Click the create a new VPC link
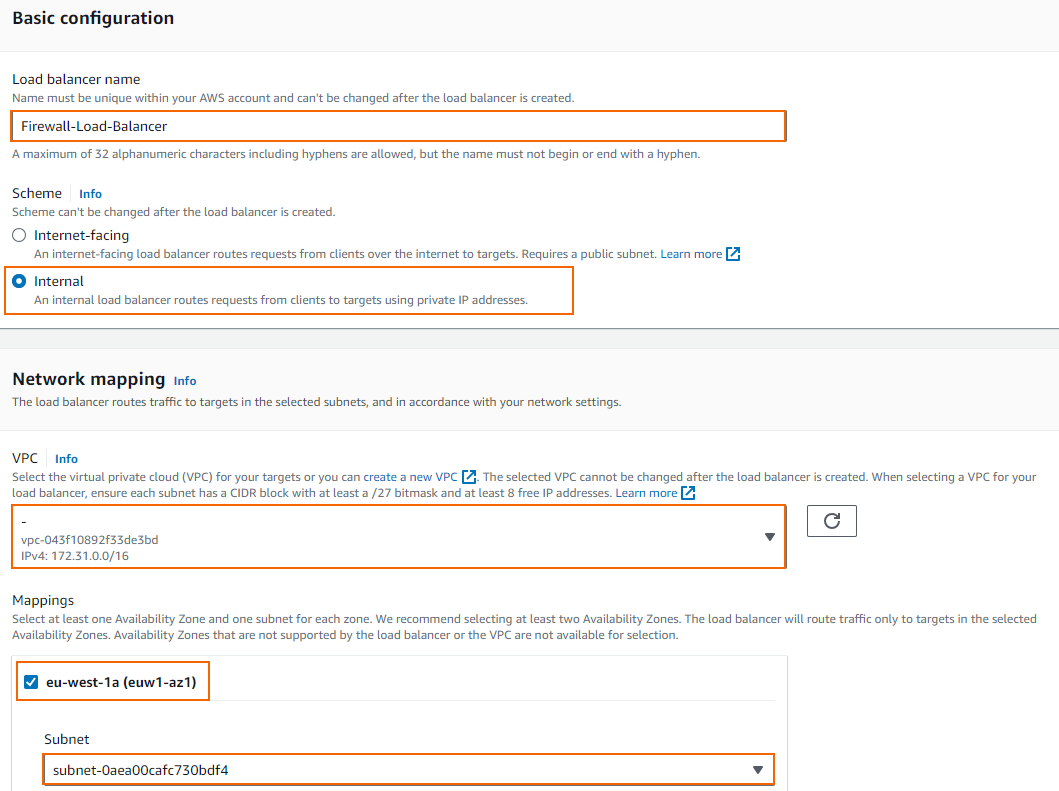 (x=411, y=477)
